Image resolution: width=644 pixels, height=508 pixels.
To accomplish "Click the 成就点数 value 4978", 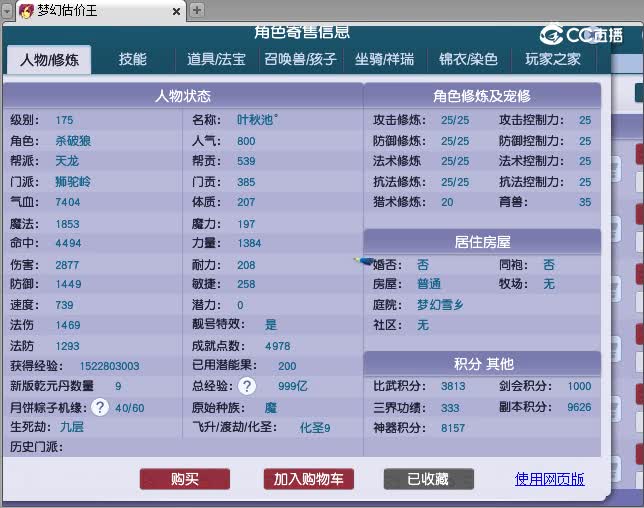I will click(278, 346).
